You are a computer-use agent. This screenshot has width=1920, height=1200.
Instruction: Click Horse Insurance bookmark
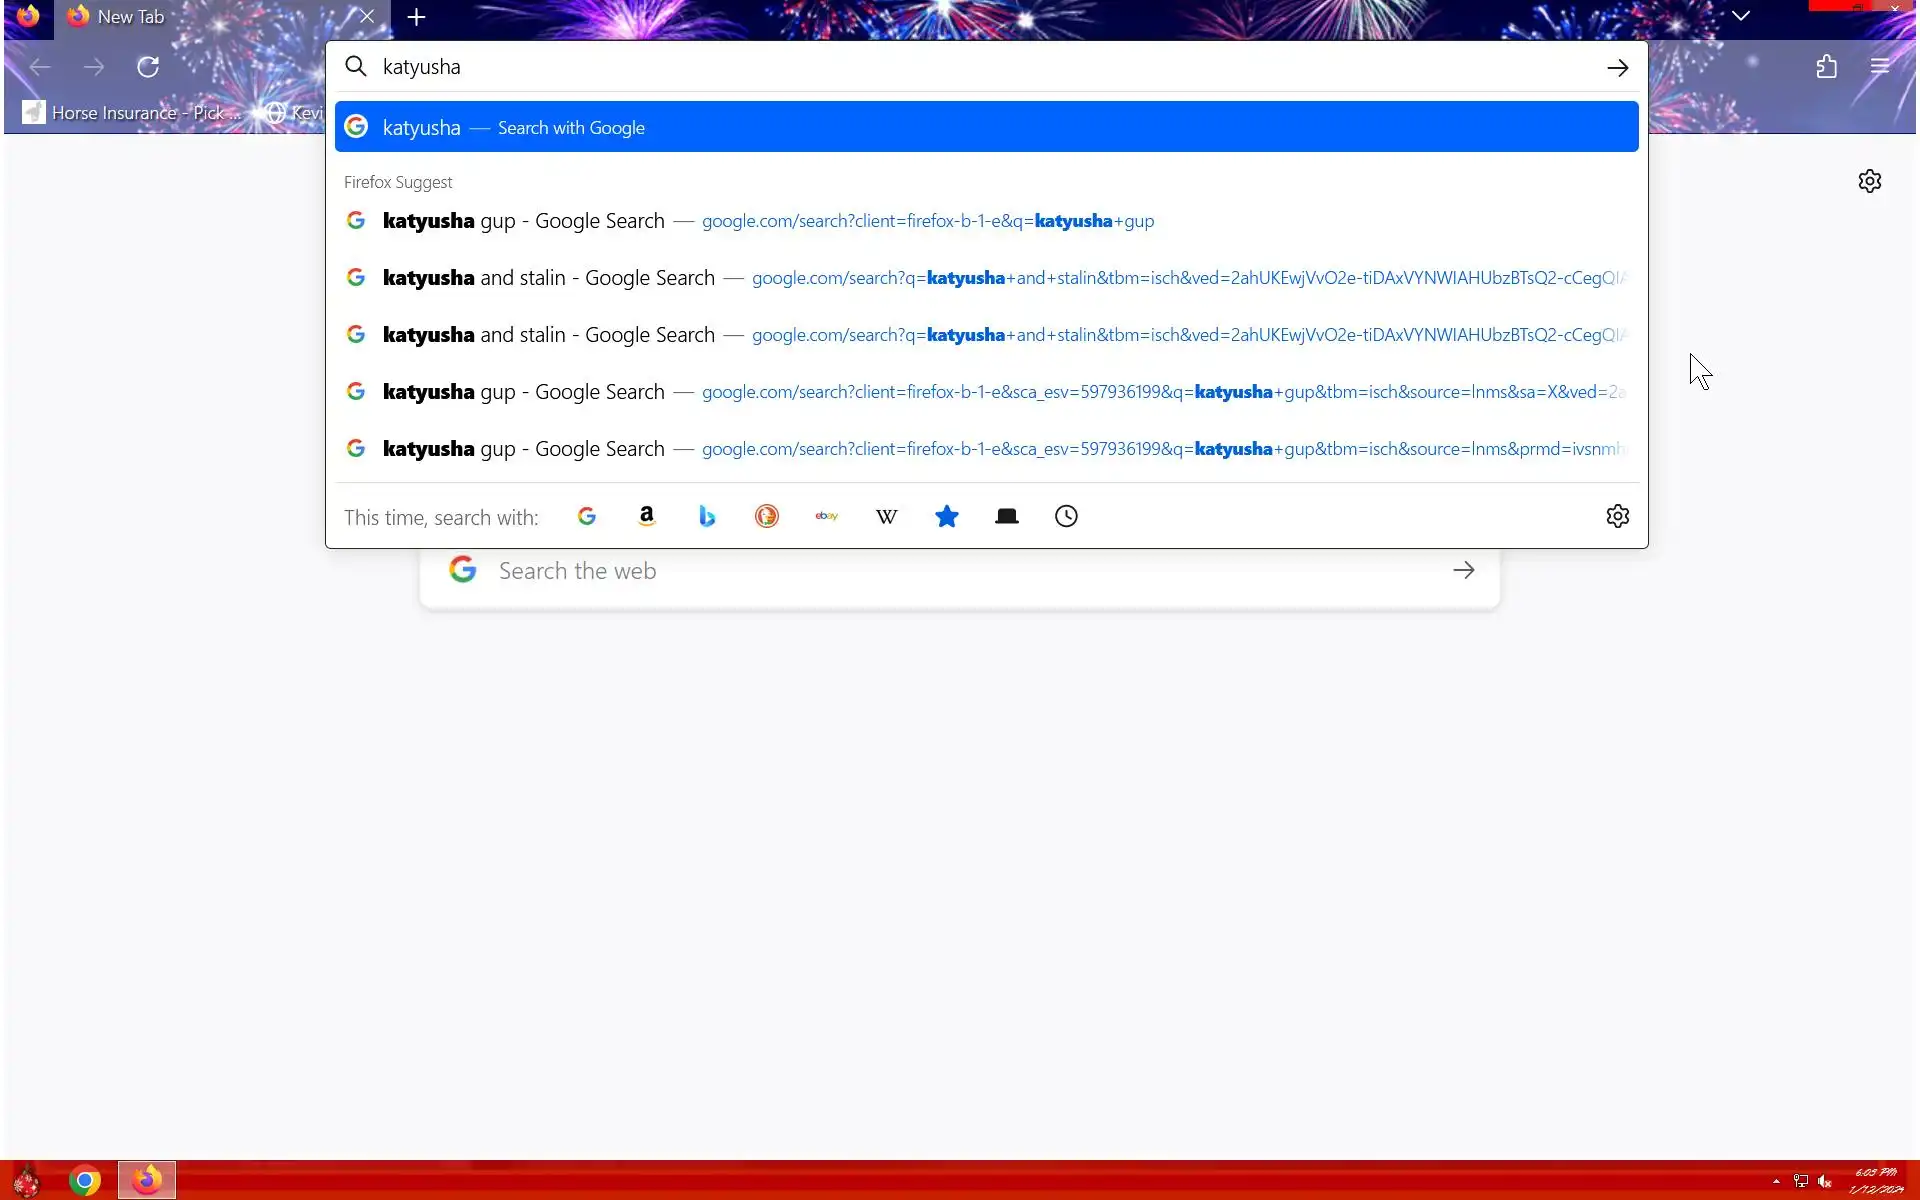(x=132, y=113)
